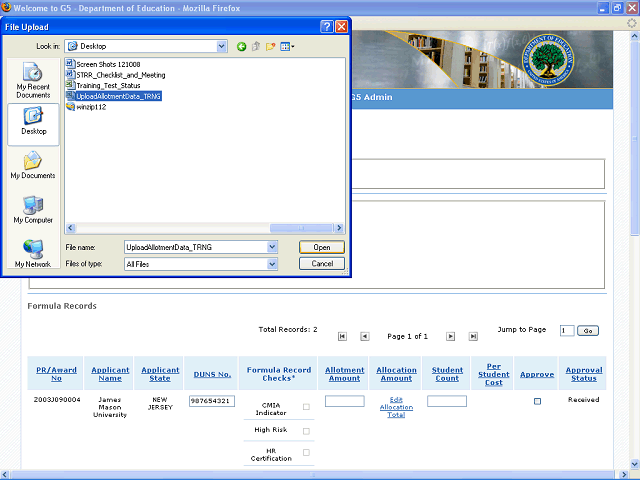
Task: Sort by Applicant State column
Action: (x=160, y=374)
